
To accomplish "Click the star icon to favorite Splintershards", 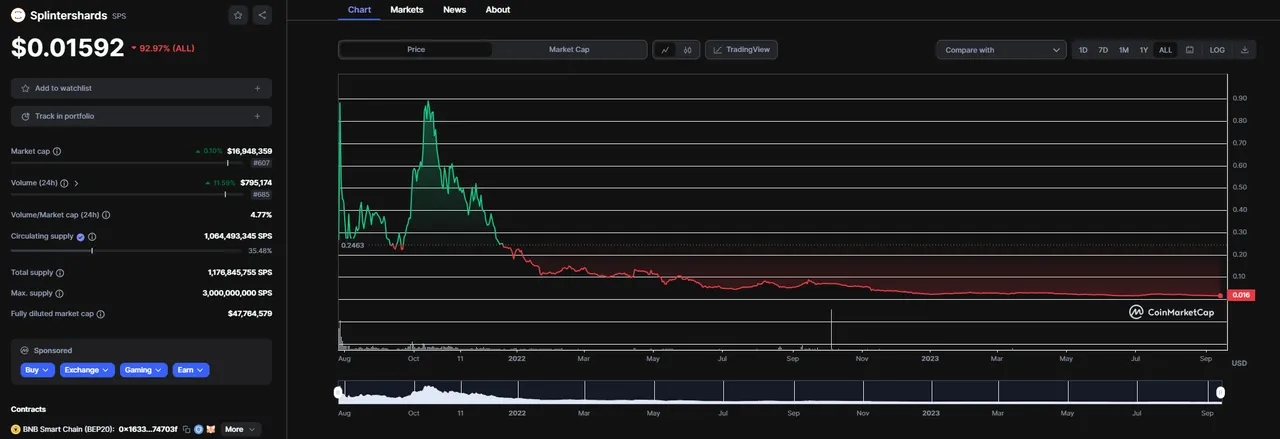I will point(237,15).
